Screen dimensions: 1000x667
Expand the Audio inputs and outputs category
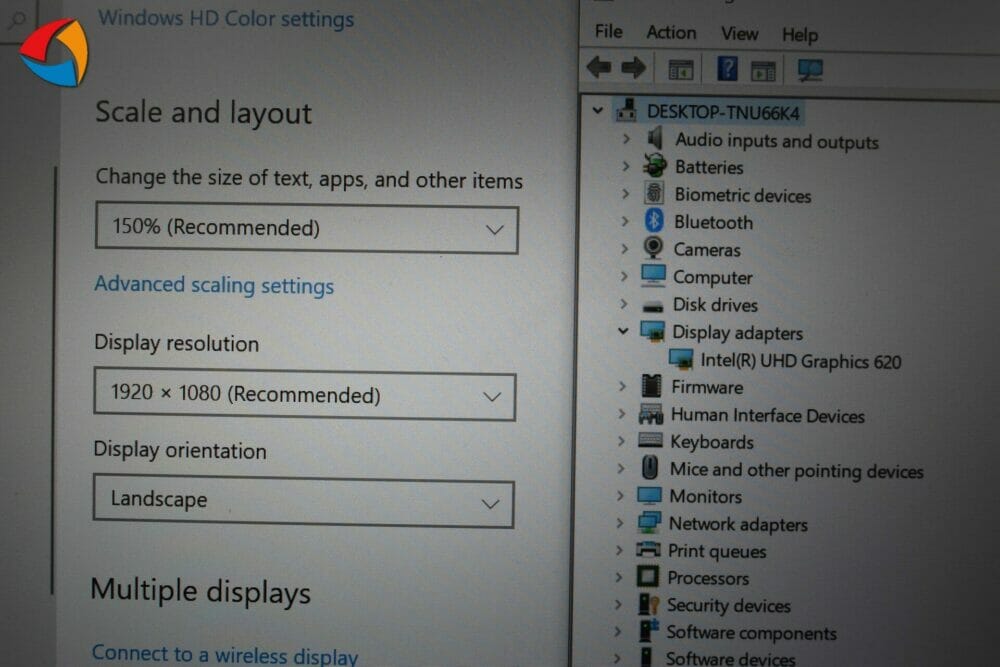[x=626, y=138]
